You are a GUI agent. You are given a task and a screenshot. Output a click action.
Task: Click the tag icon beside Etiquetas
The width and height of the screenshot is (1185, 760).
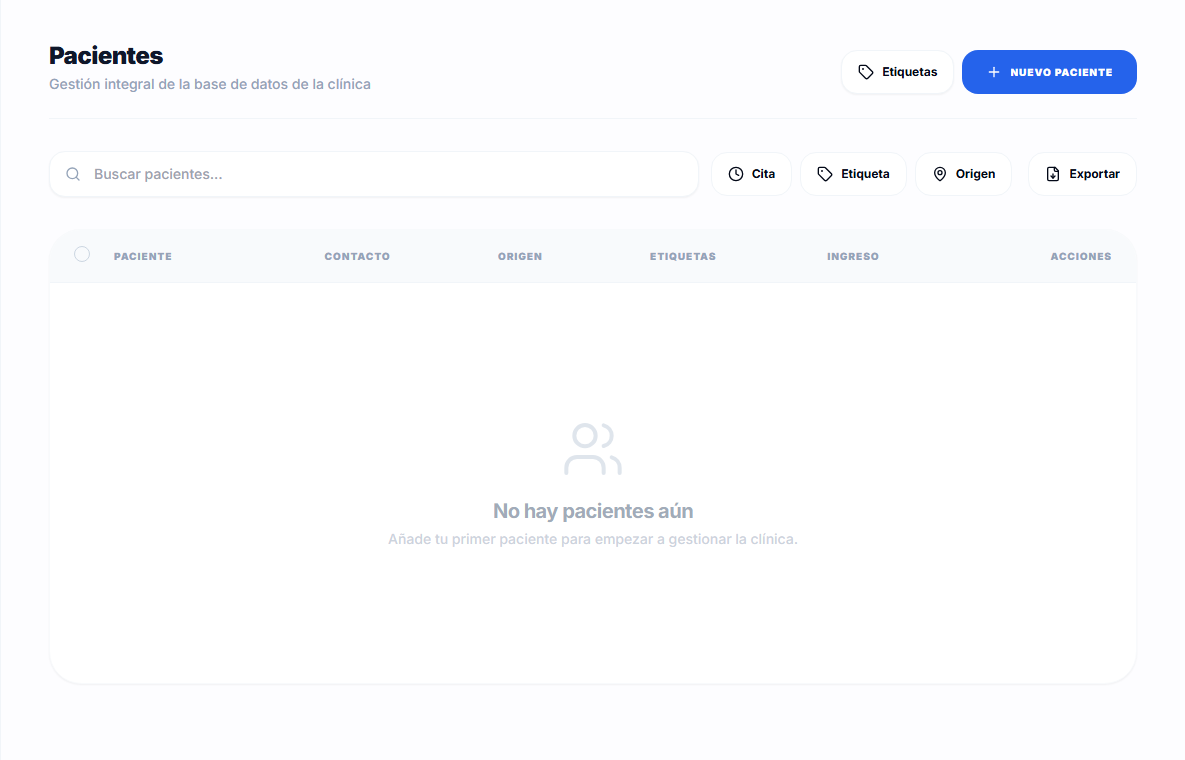866,73
